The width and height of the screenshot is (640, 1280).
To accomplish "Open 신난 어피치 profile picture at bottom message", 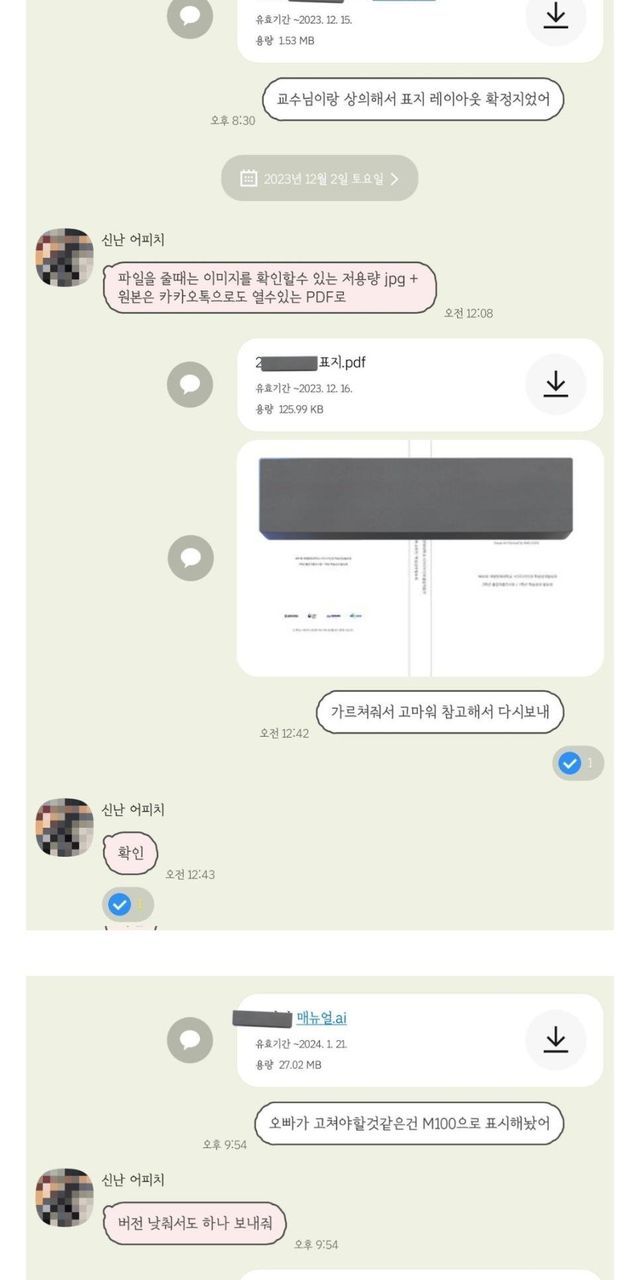I will pyautogui.click(x=65, y=1198).
